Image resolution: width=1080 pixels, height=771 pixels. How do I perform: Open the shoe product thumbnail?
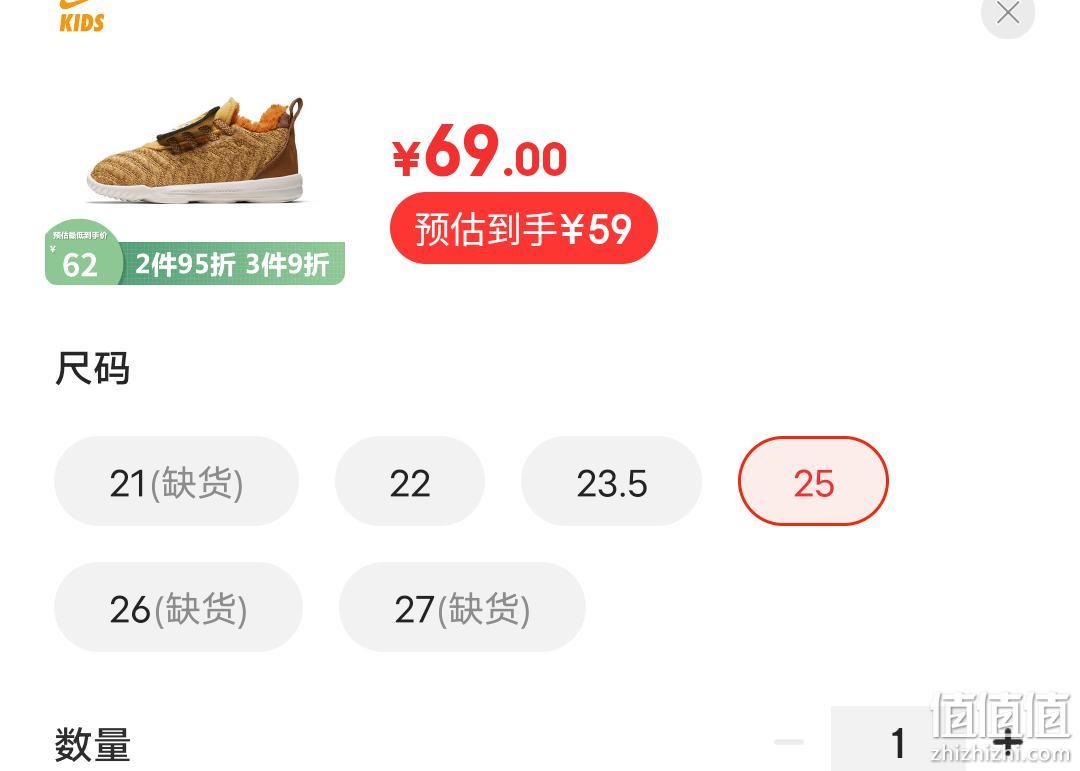(196, 150)
